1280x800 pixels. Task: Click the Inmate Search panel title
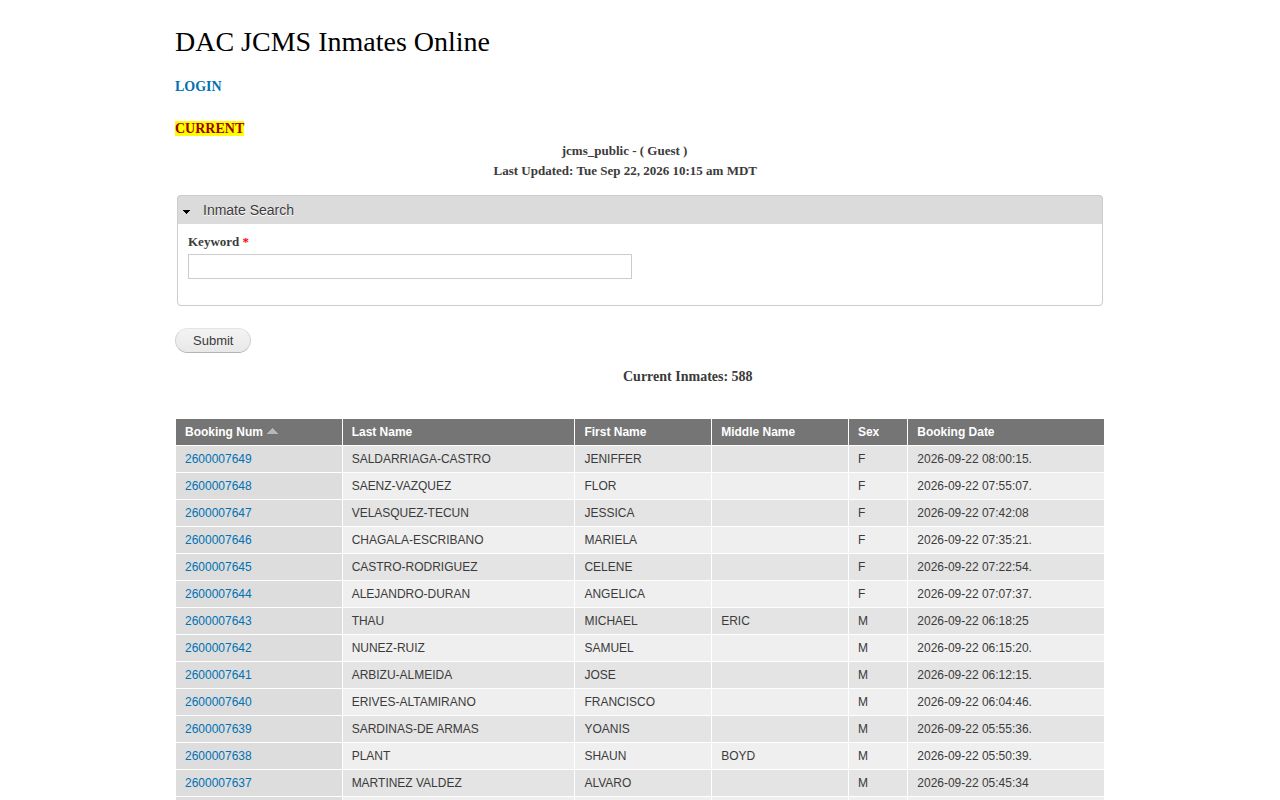click(248, 210)
